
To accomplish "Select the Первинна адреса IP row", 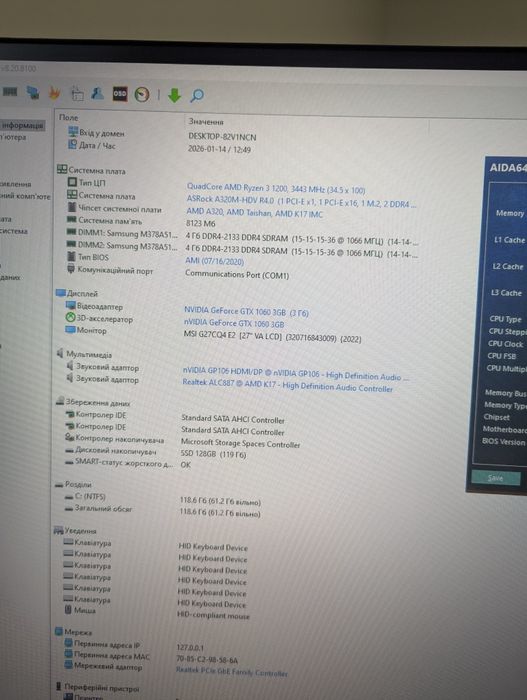I will [101, 644].
